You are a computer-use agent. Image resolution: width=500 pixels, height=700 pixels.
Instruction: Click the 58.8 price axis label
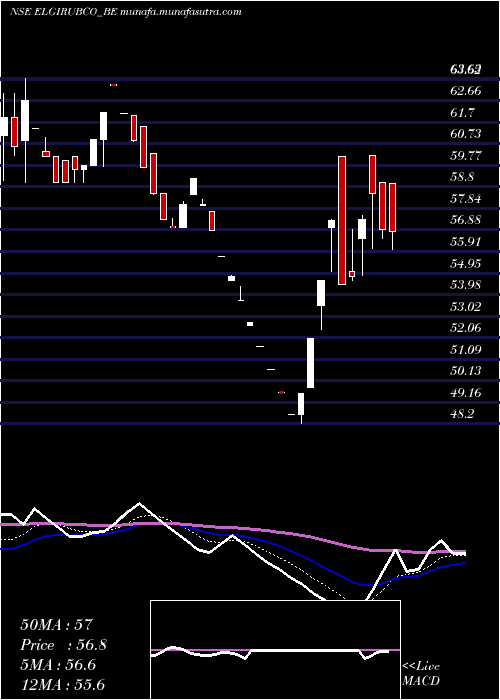[463, 177]
